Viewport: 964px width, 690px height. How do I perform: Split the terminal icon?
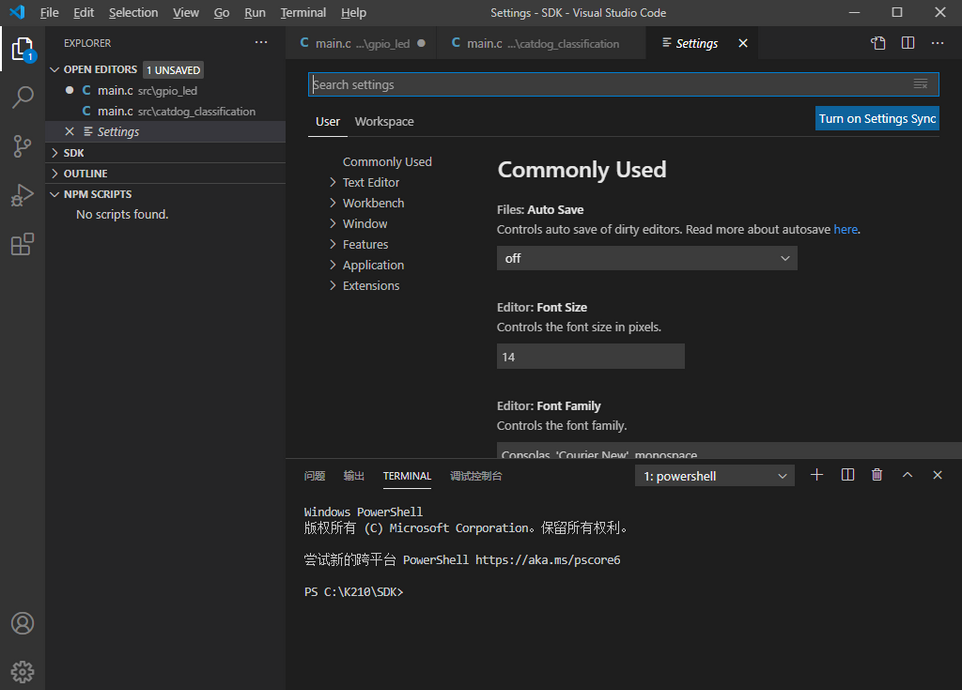pyautogui.click(x=848, y=475)
